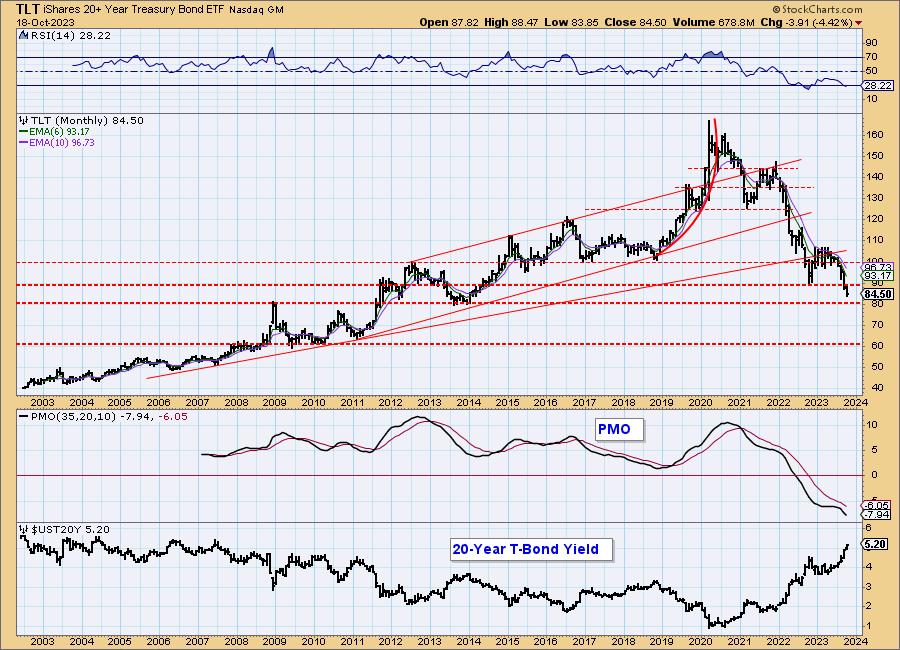
Task: Click the Chg -3.91 (-4.42%) value
Action: pyautogui.click(x=806, y=22)
